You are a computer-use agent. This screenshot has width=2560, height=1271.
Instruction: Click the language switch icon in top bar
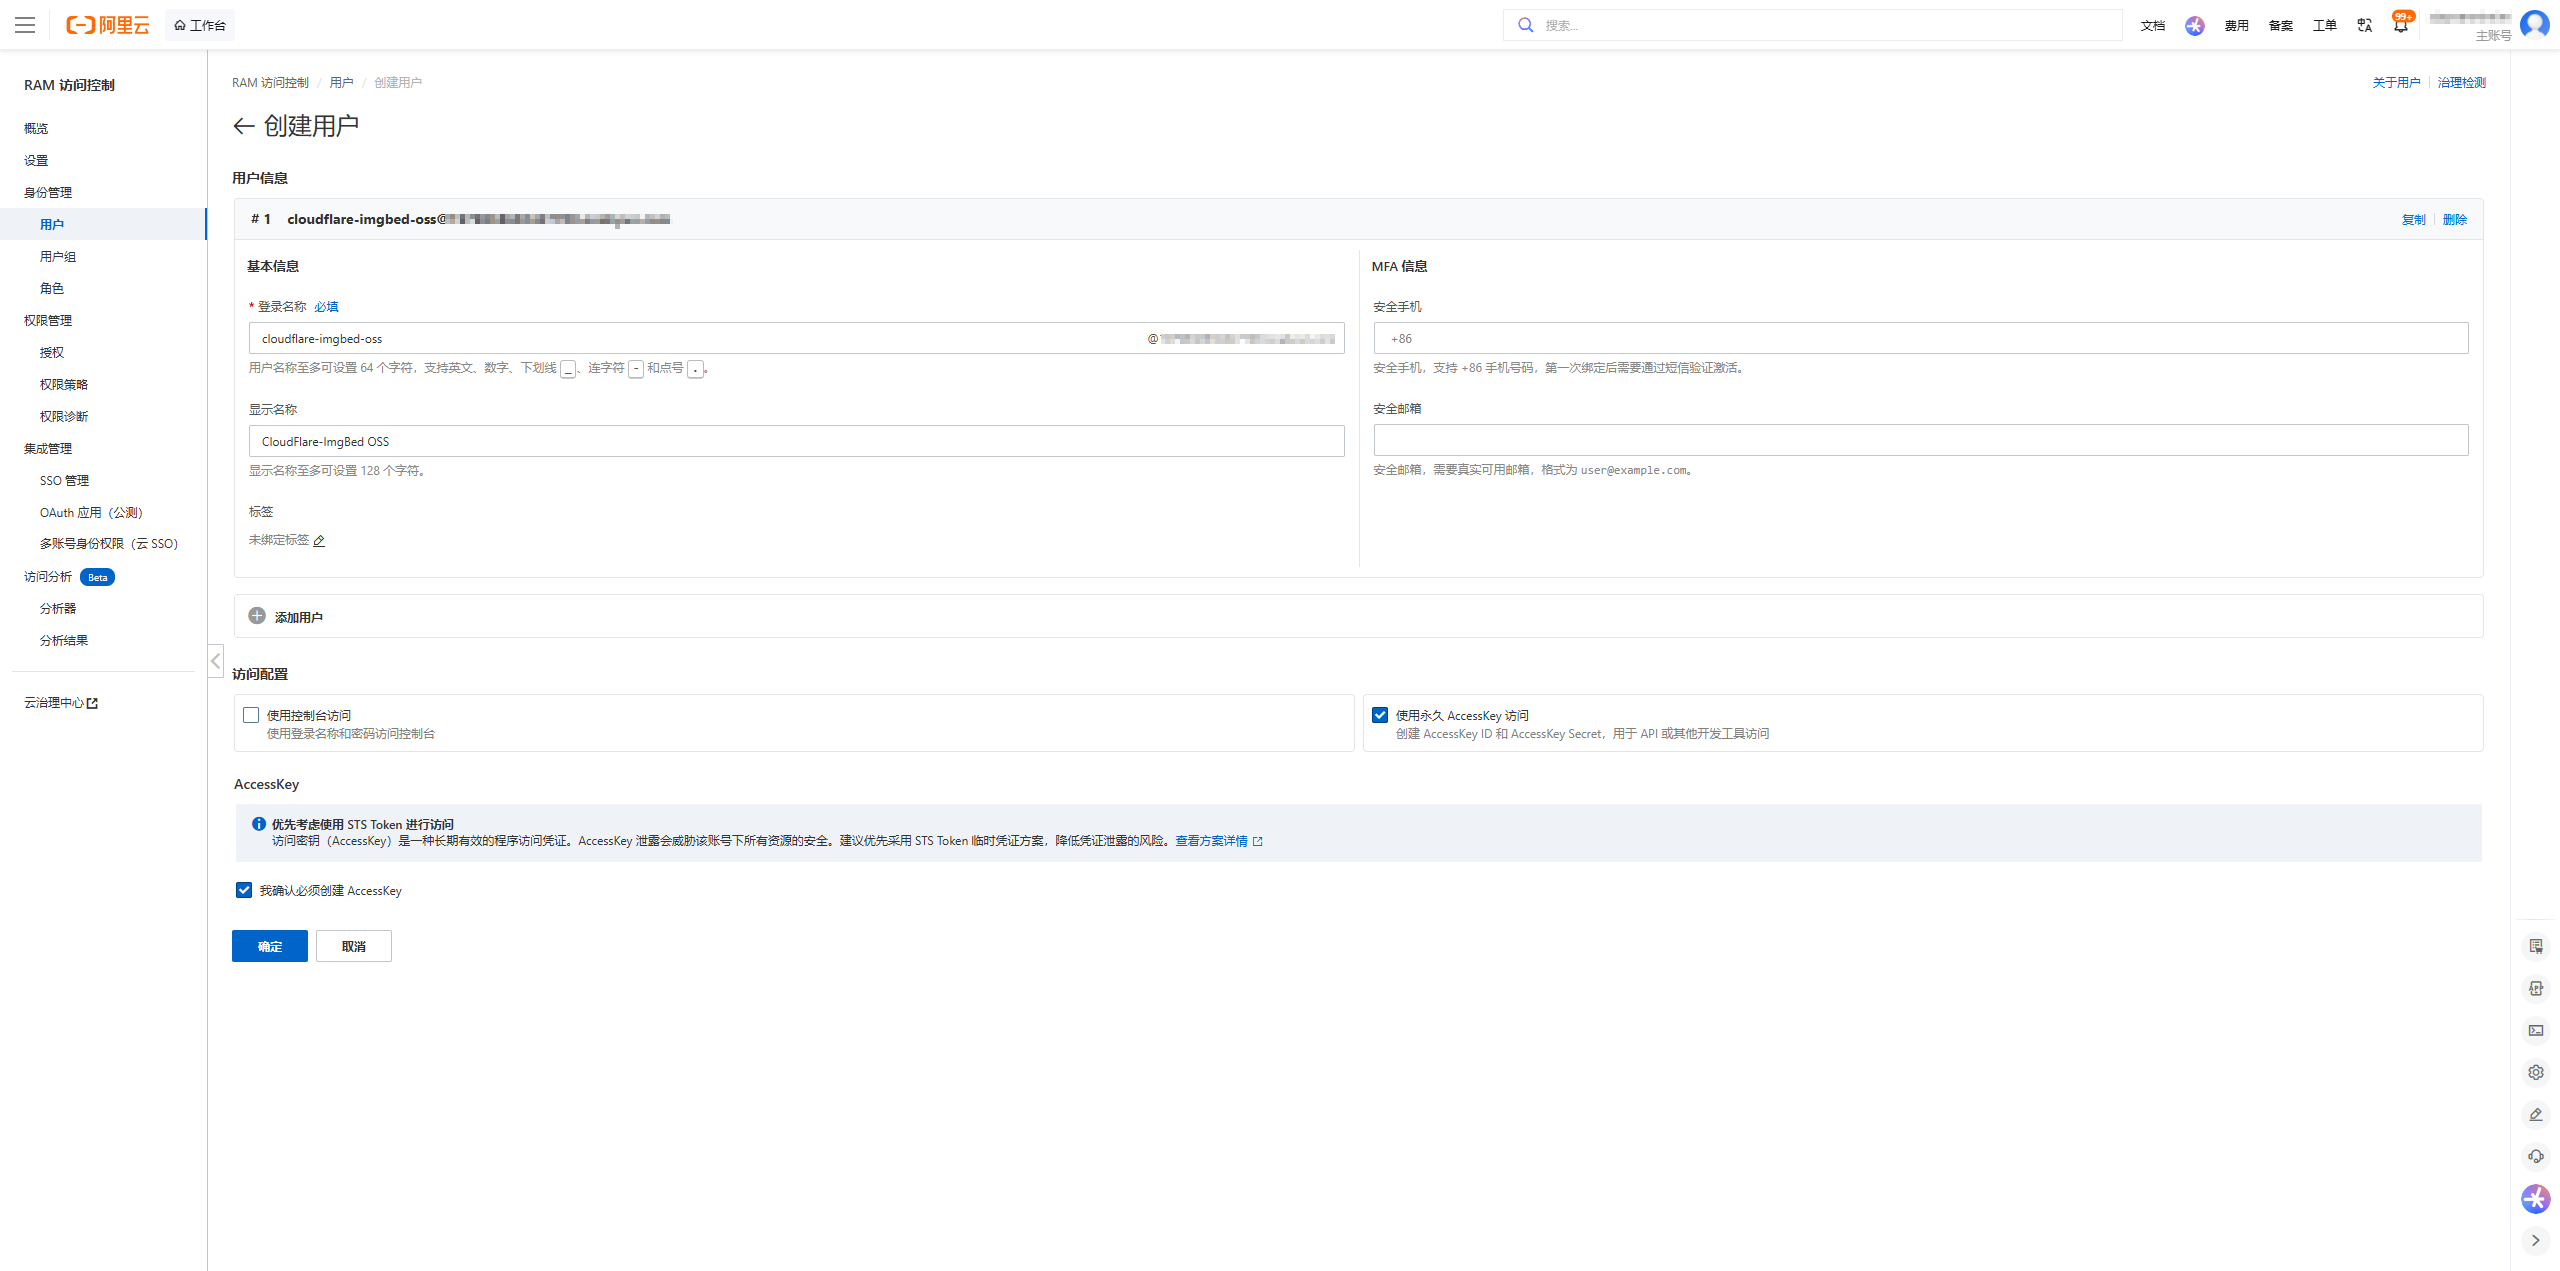coord(2364,24)
